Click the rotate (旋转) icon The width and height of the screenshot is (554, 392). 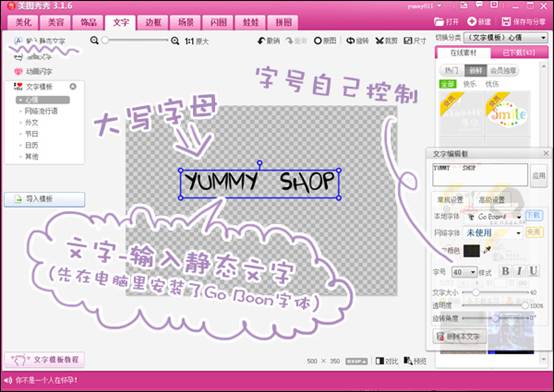click(x=350, y=41)
